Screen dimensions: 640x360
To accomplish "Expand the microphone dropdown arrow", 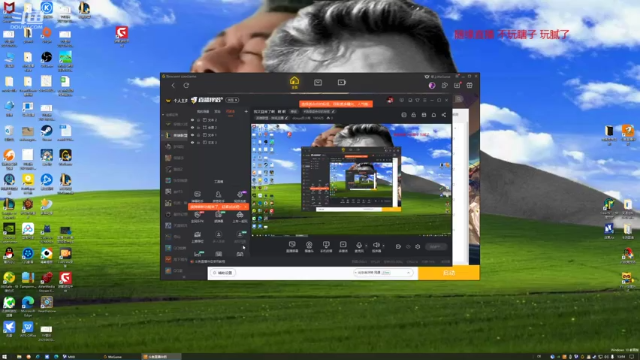I will tap(366, 246).
